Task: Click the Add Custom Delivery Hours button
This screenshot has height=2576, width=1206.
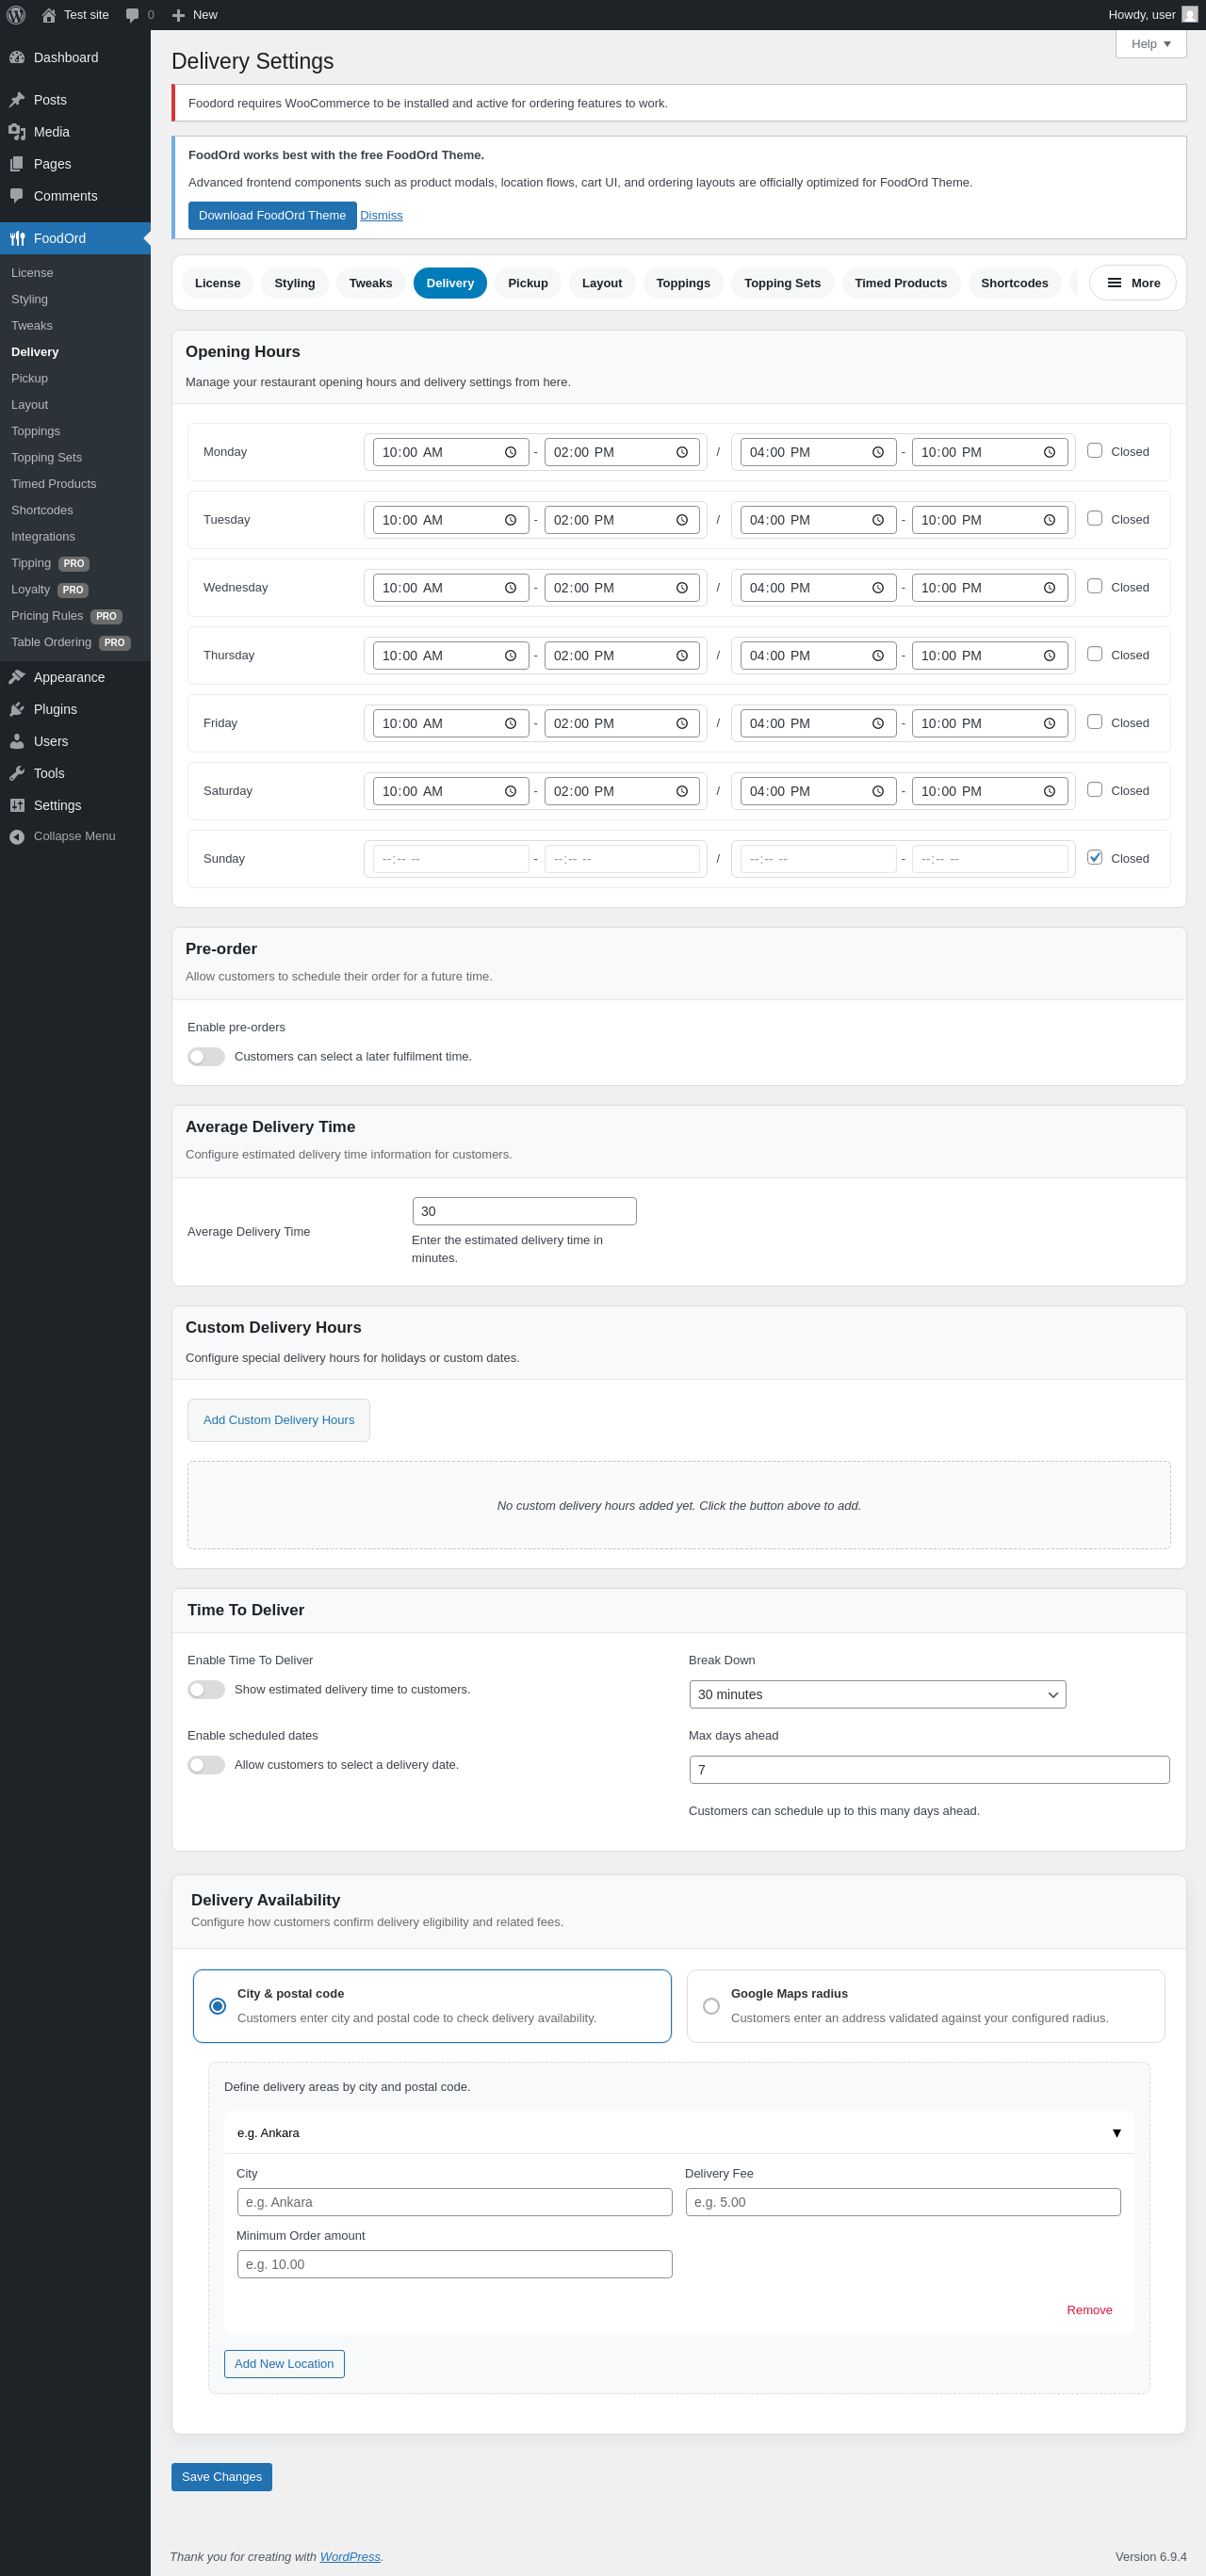Action: 278,1420
